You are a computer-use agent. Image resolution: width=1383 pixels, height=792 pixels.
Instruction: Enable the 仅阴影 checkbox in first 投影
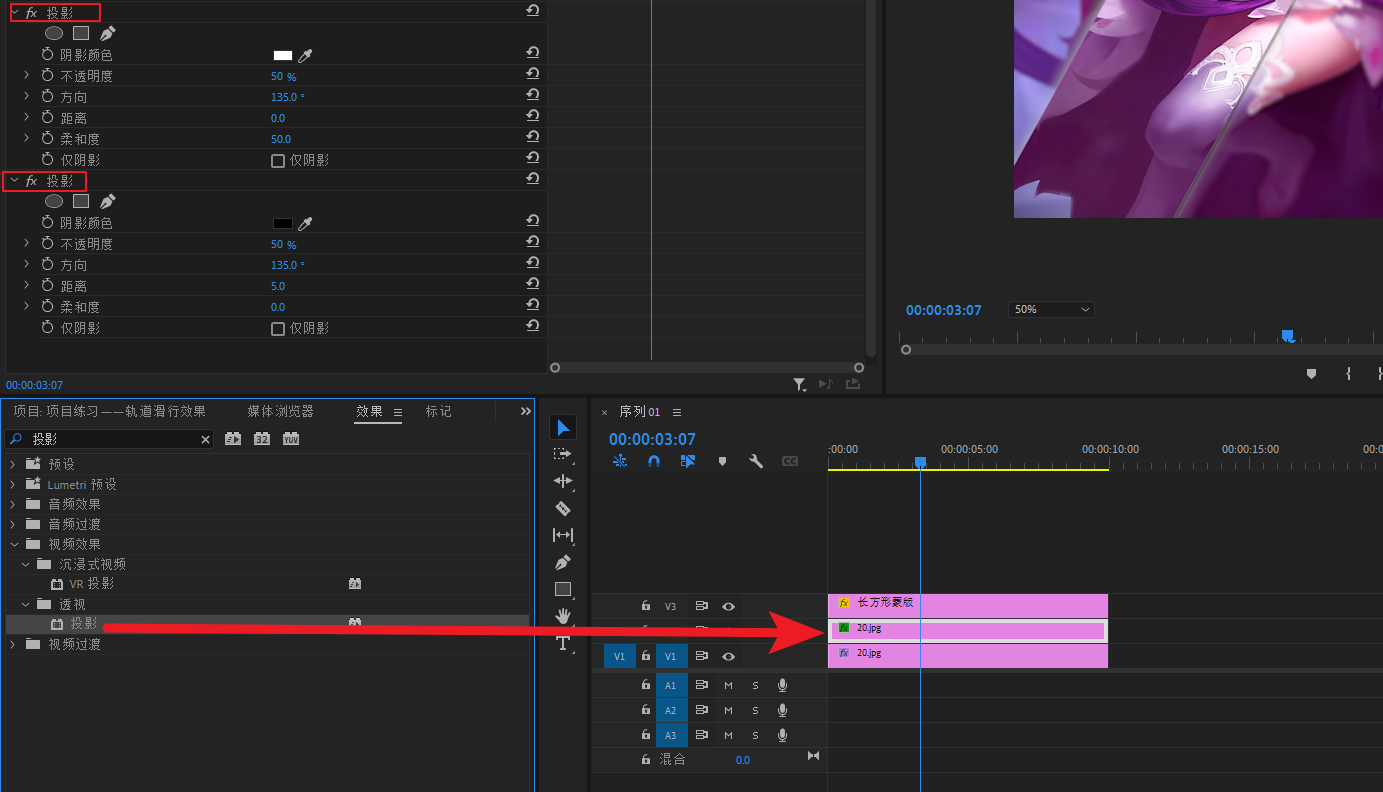click(278, 160)
